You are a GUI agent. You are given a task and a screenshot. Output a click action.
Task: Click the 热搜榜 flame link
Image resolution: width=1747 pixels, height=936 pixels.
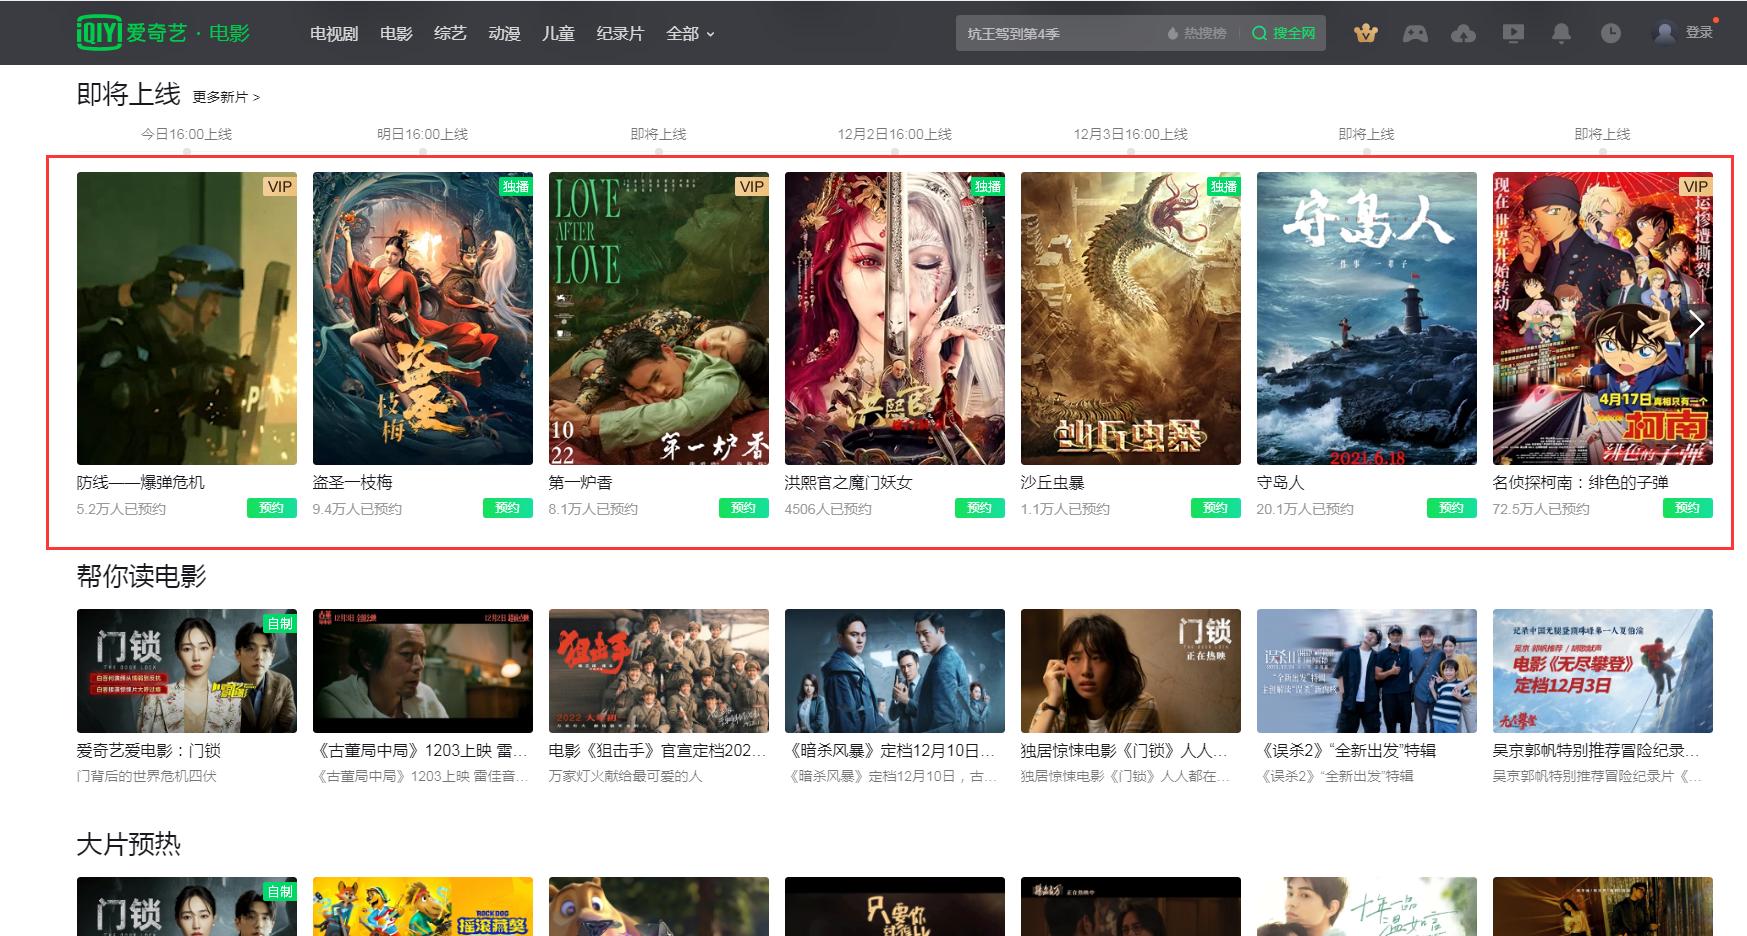[x=1196, y=33]
